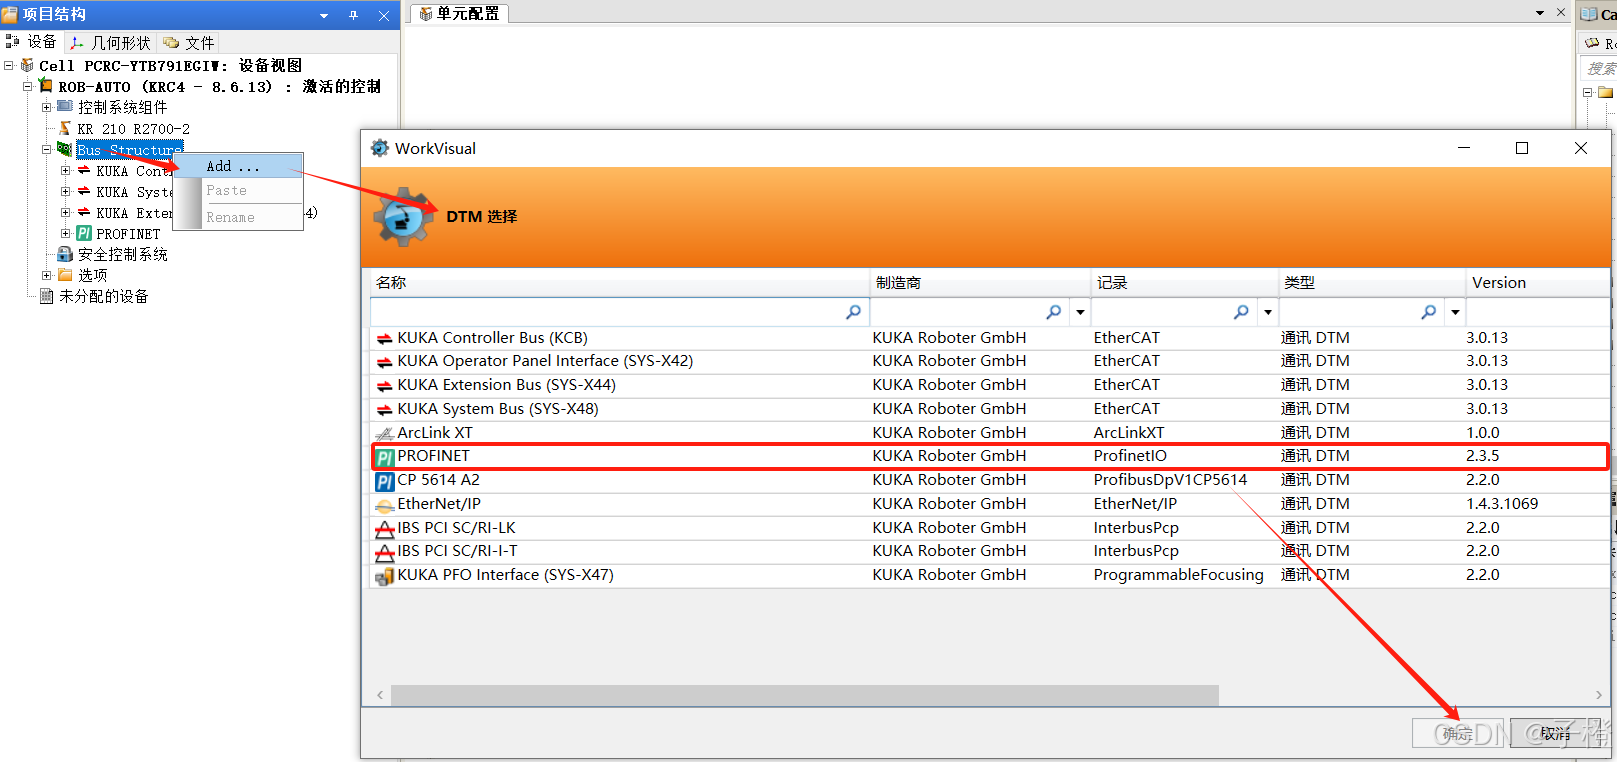The width and height of the screenshot is (1617, 762).
Task: Close the 项目结构 panel
Action: [x=384, y=15]
